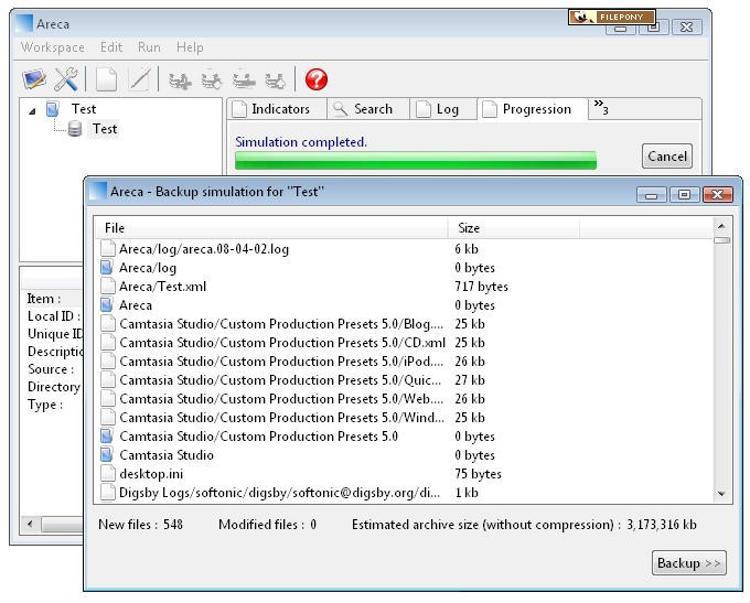The width and height of the screenshot is (750, 603).
Task: Click left arrow of main window horizontal scrollbar
Action: [31, 524]
